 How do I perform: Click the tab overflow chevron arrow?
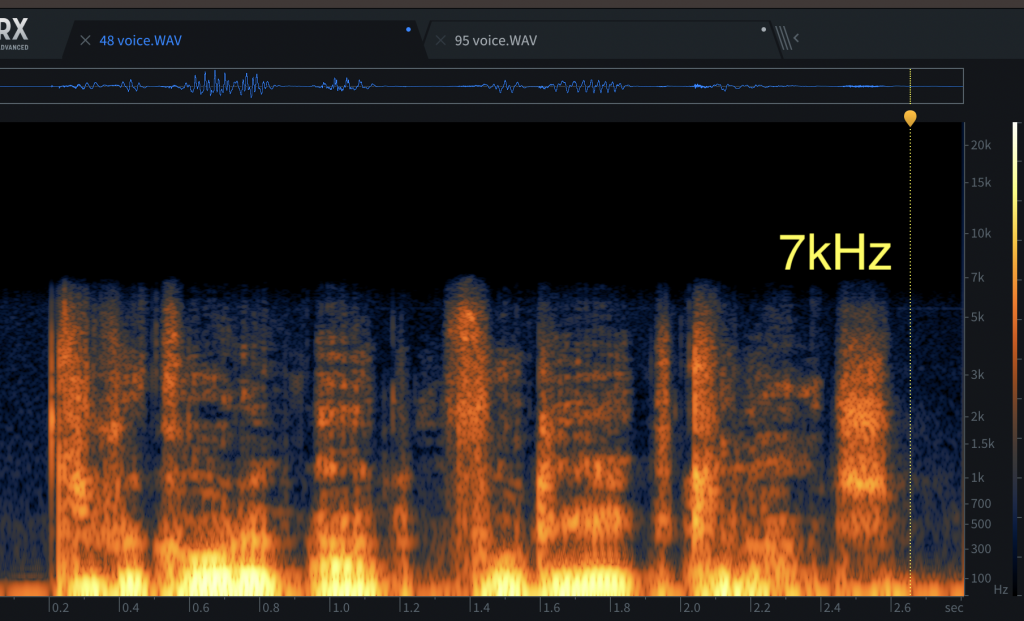[796, 40]
